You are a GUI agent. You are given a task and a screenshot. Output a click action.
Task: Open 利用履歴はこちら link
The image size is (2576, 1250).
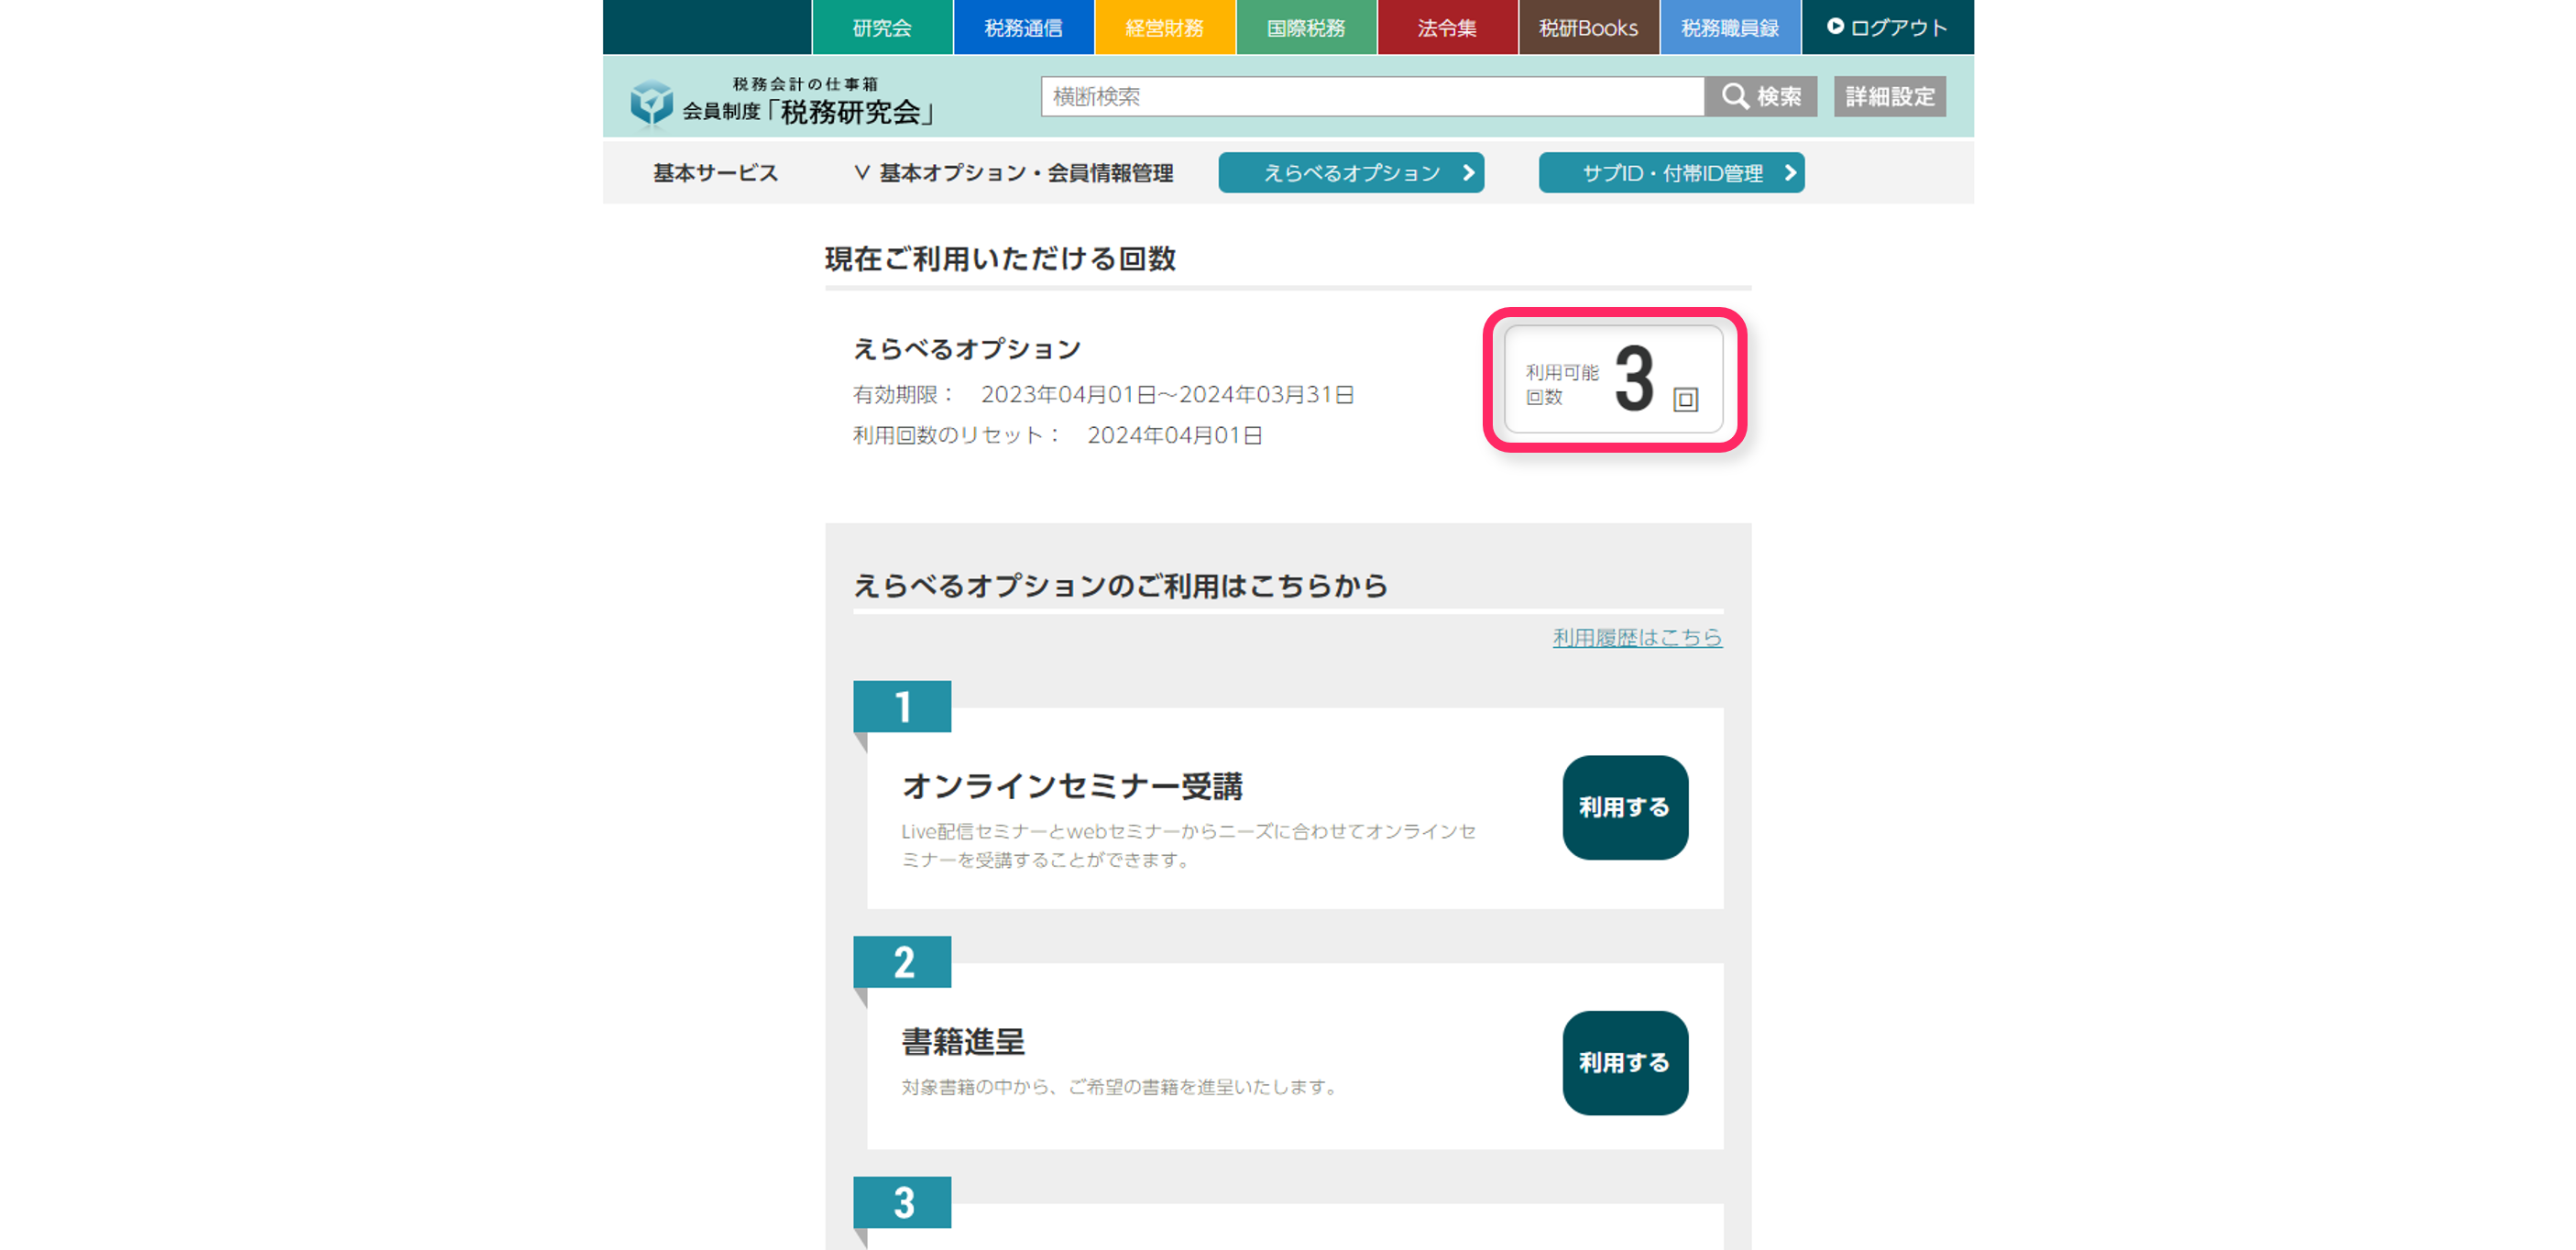(x=1637, y=637)
